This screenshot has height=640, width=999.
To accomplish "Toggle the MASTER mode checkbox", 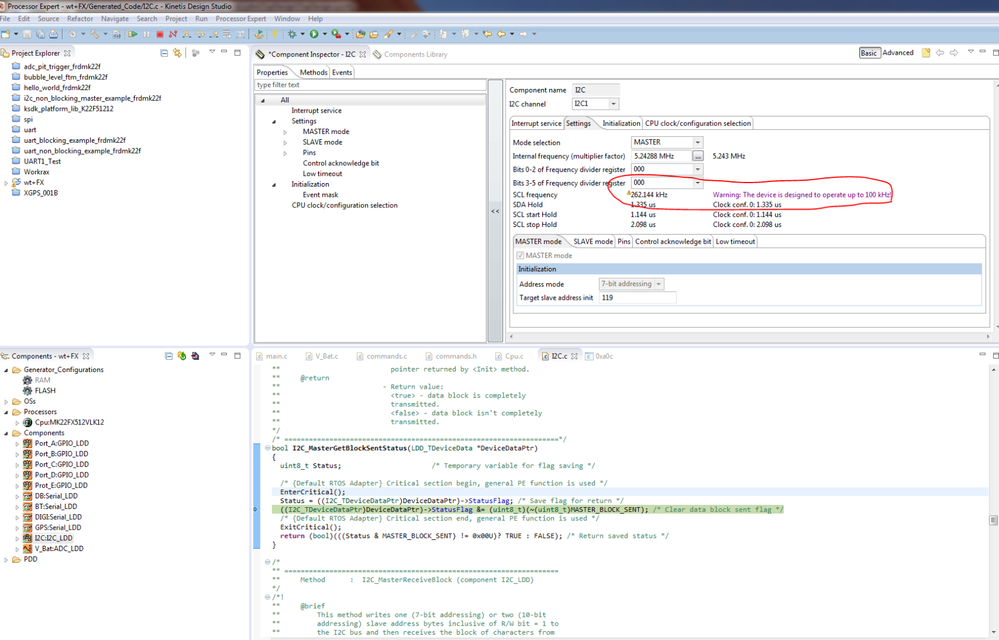I will click(520, 256).
